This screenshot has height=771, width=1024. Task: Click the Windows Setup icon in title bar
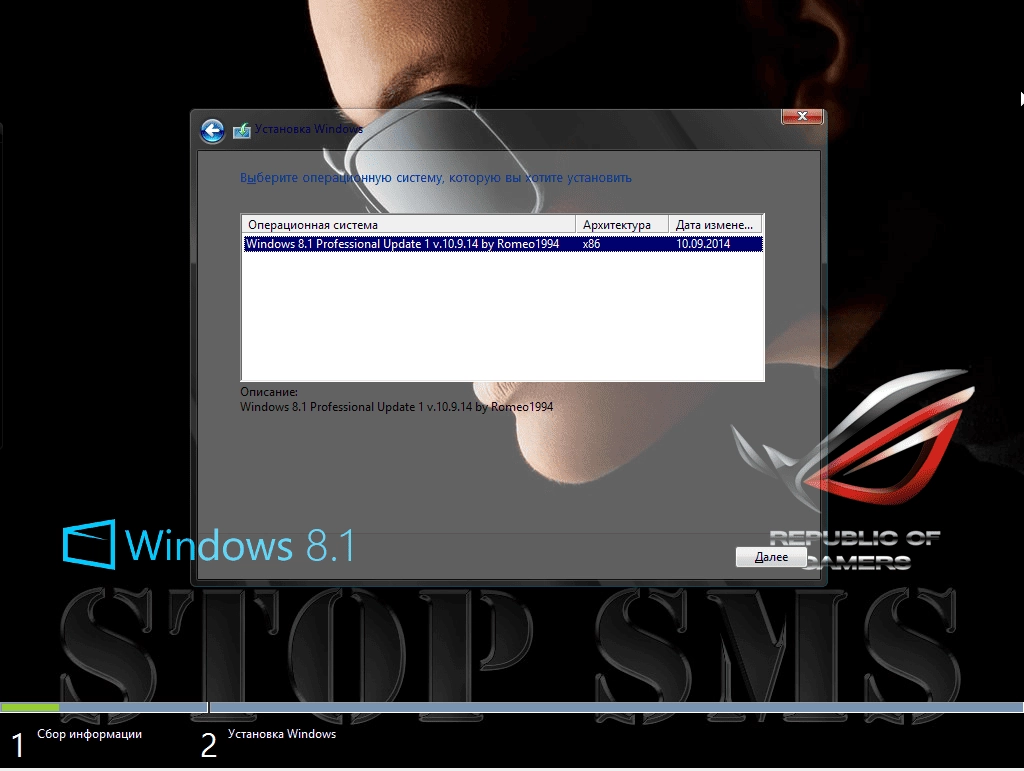(x=242, y=131)
